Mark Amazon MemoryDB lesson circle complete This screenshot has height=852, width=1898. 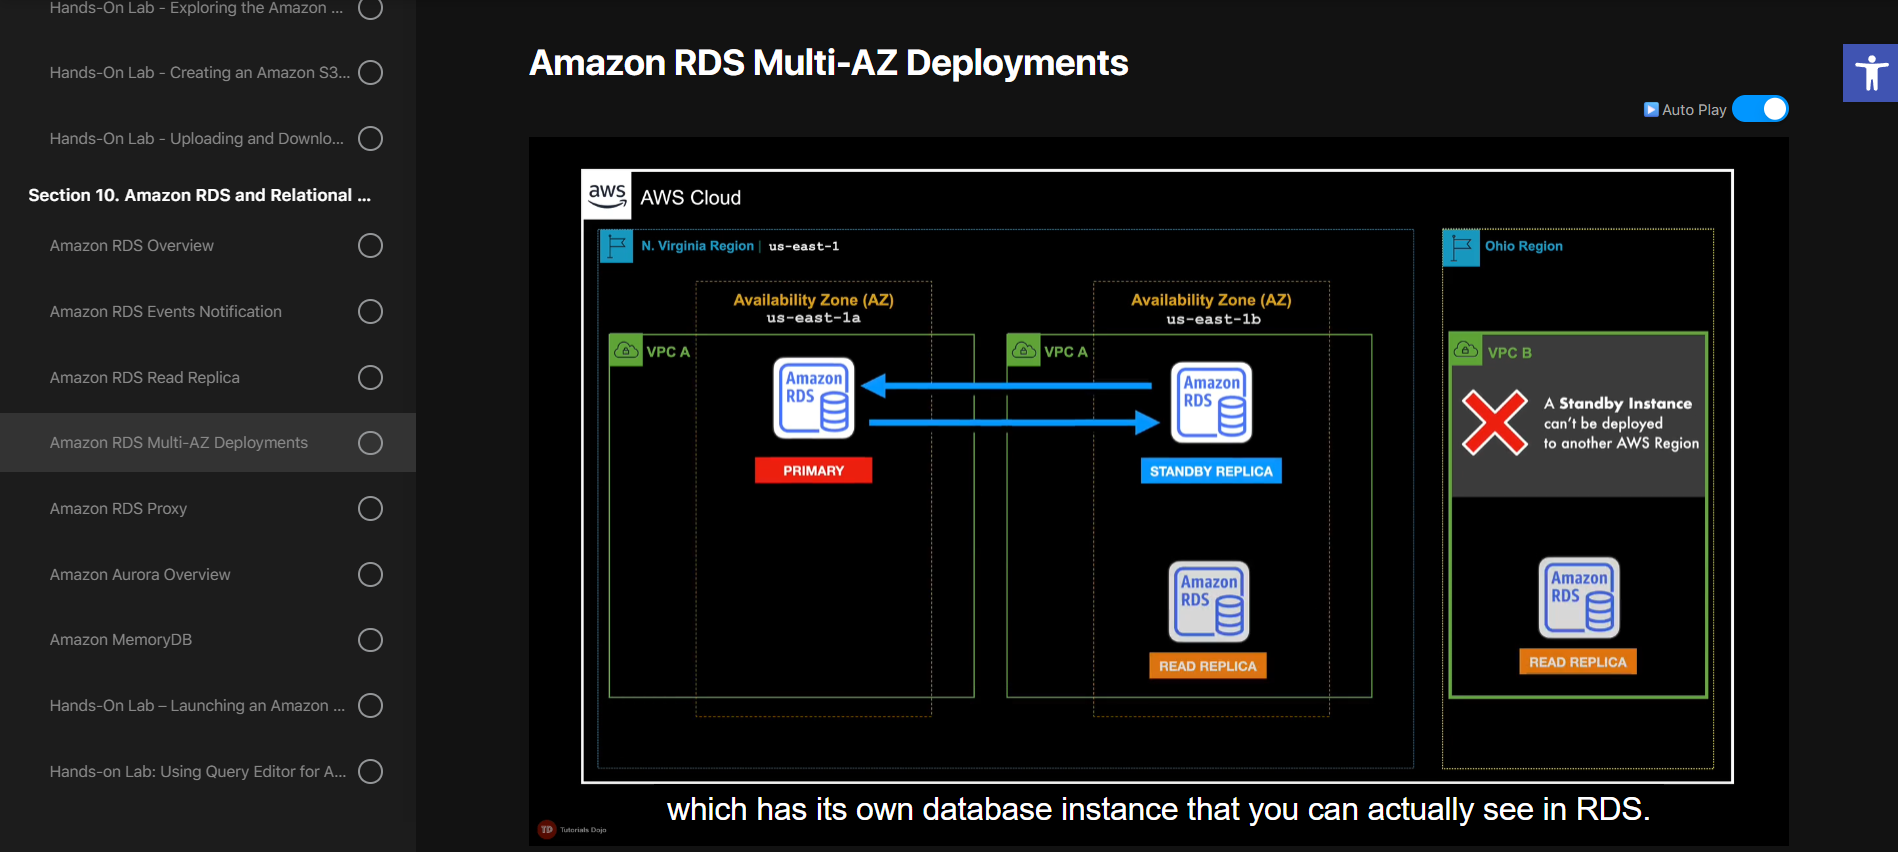[x=370, y=640]
